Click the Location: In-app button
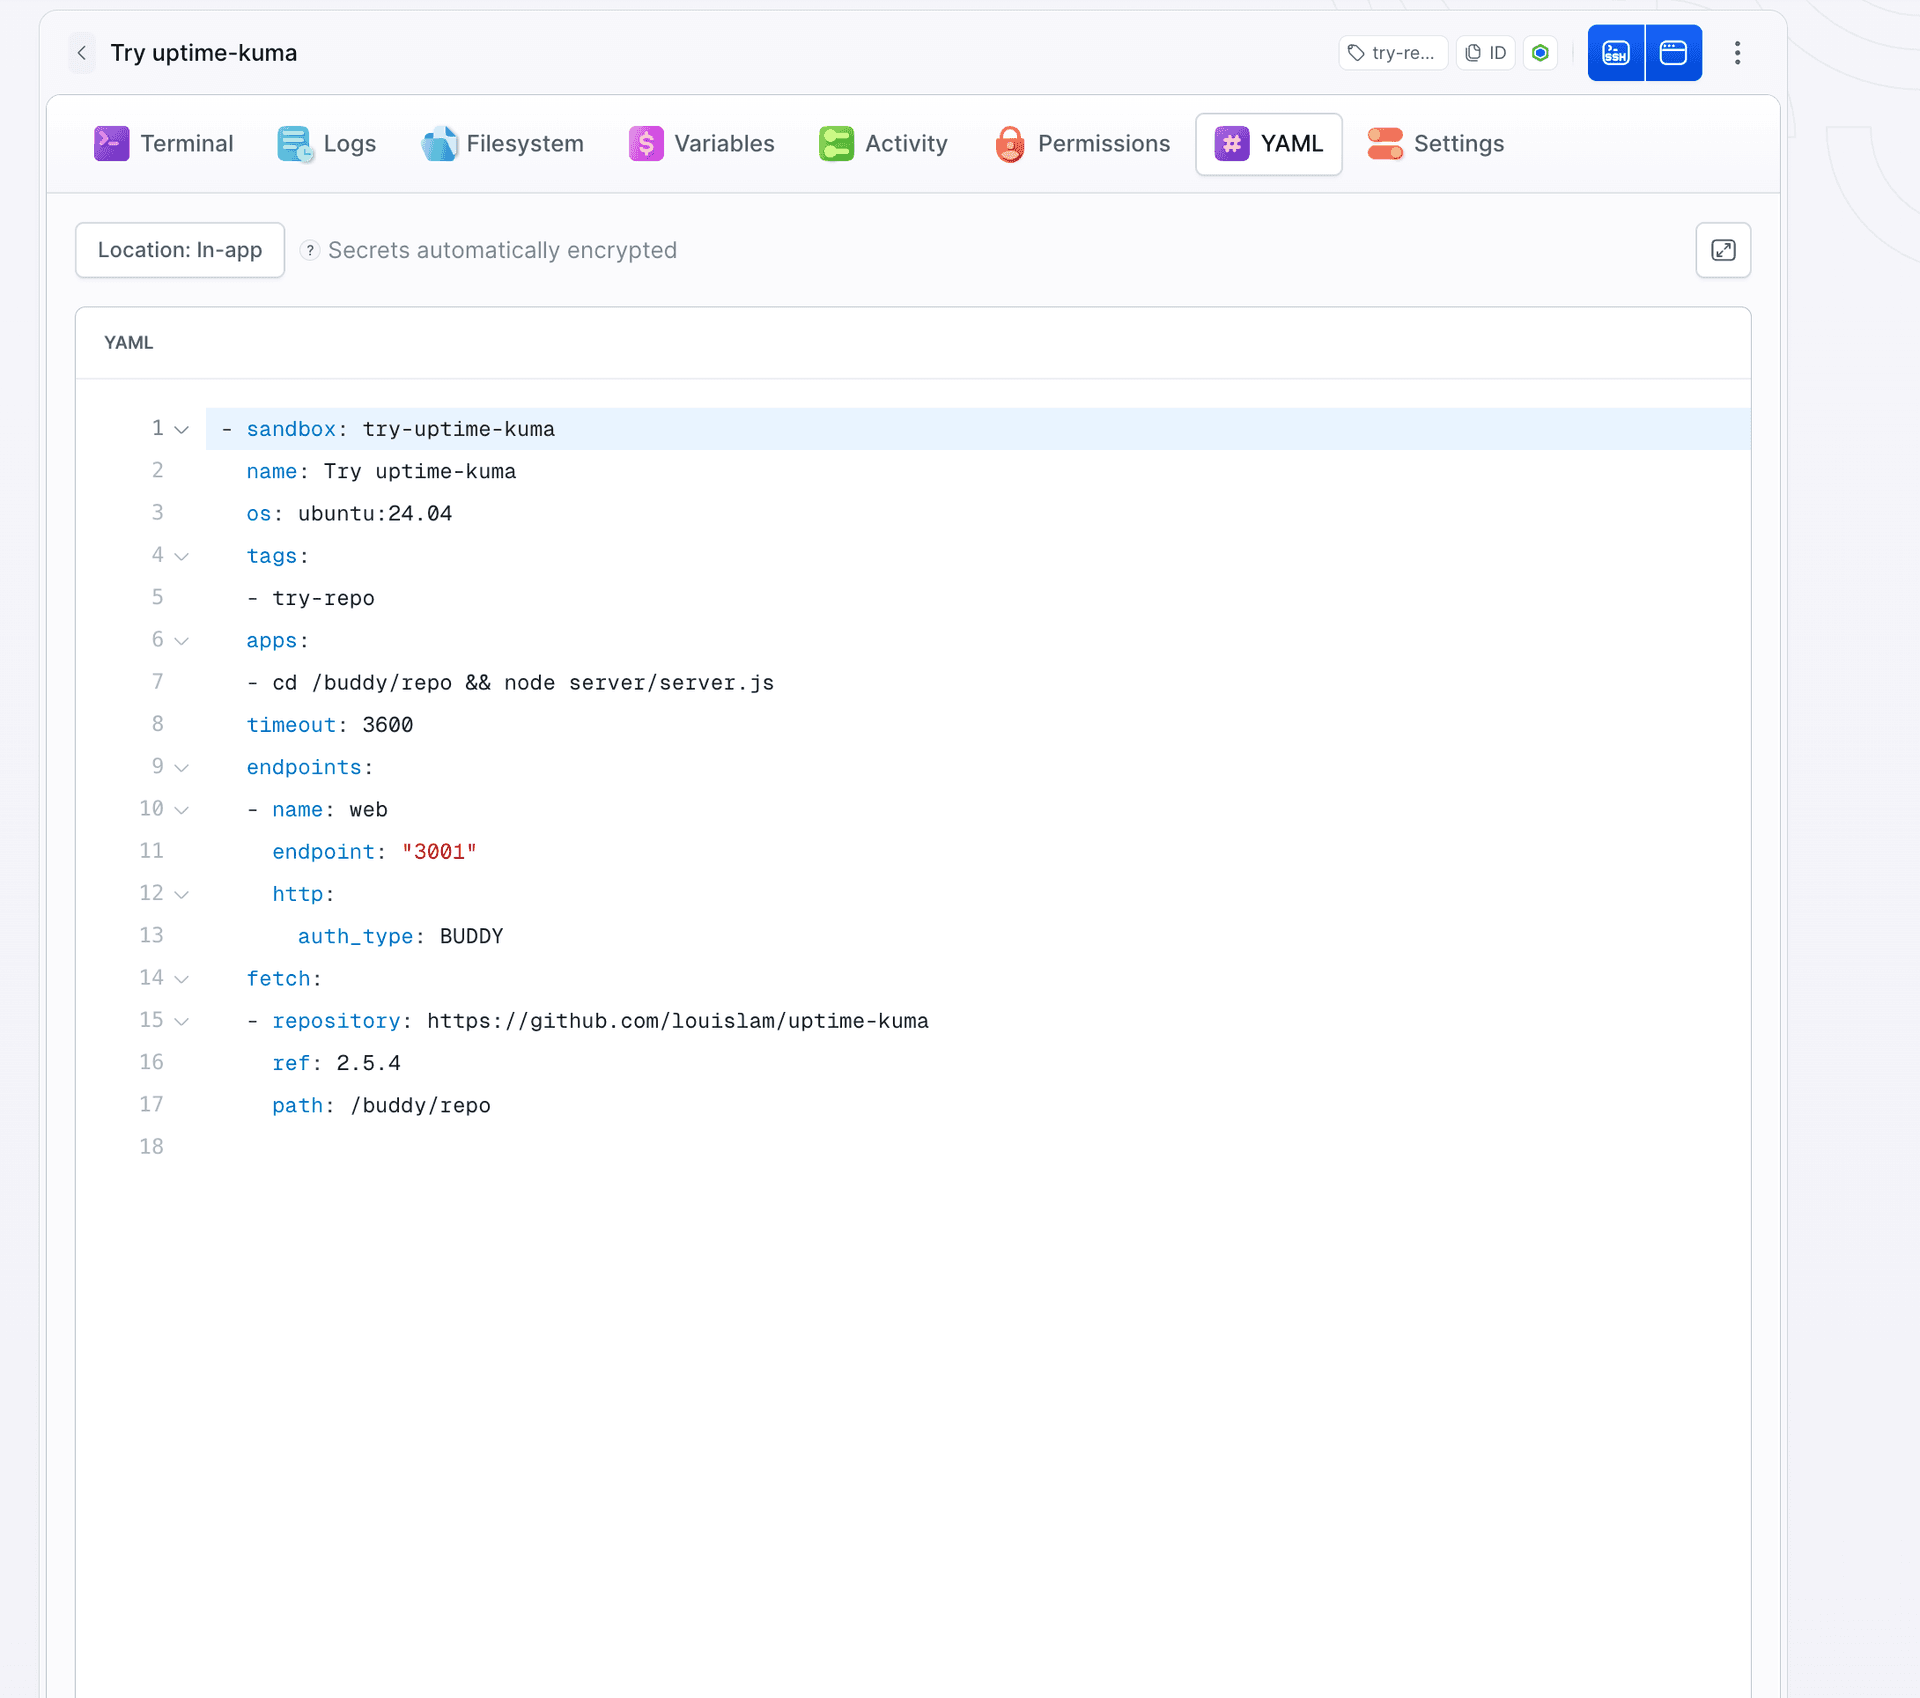Viewport: 1920px width, 1698px height. point(180,250)
